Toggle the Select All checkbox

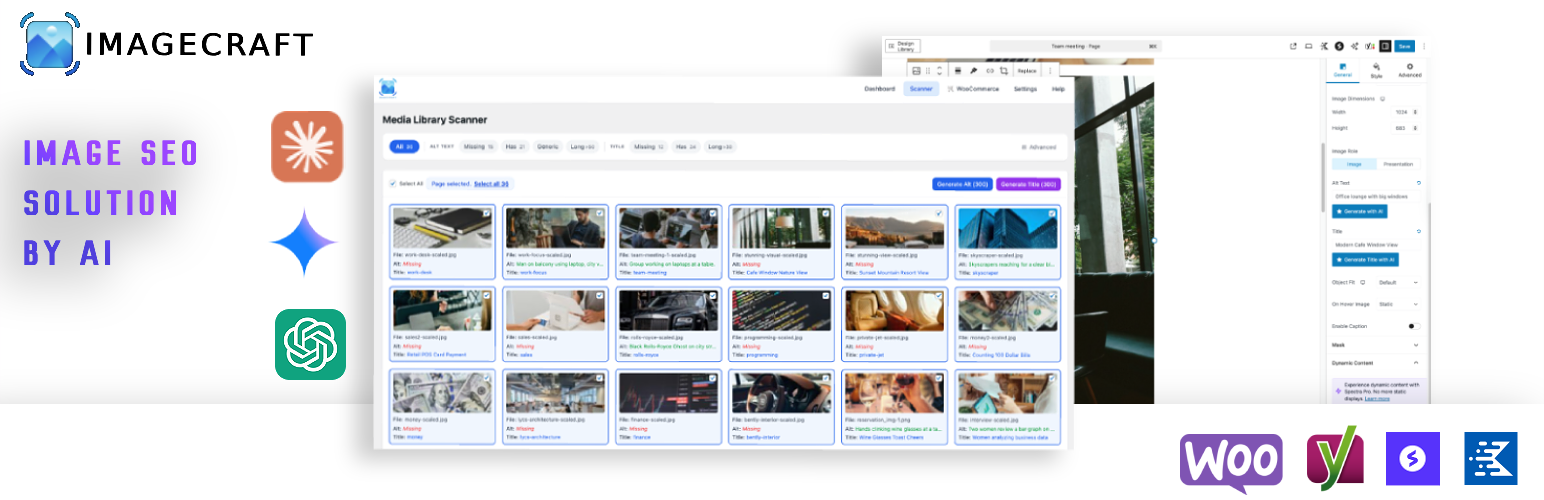tap(392, 184)
